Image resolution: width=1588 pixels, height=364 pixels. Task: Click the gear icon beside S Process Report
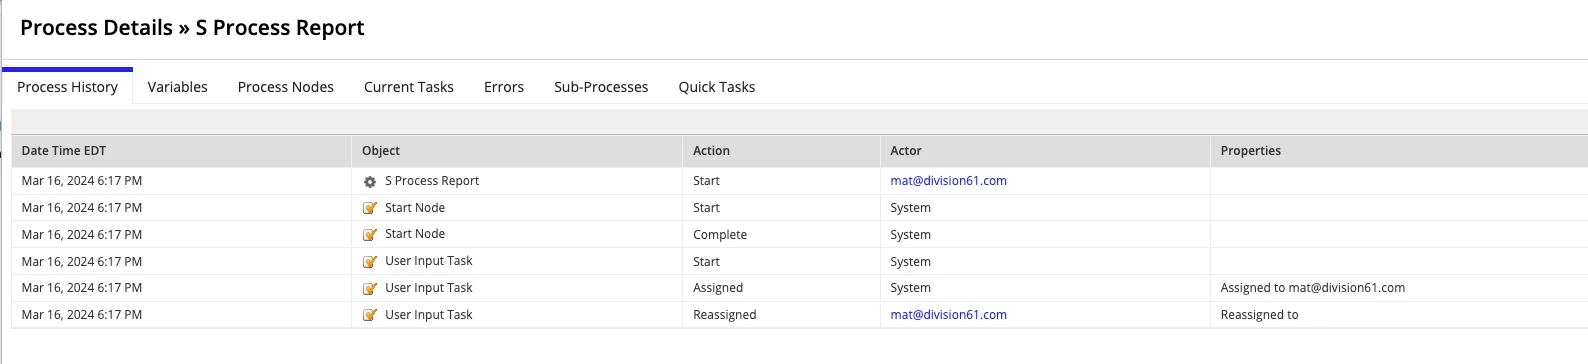point(370,182)
